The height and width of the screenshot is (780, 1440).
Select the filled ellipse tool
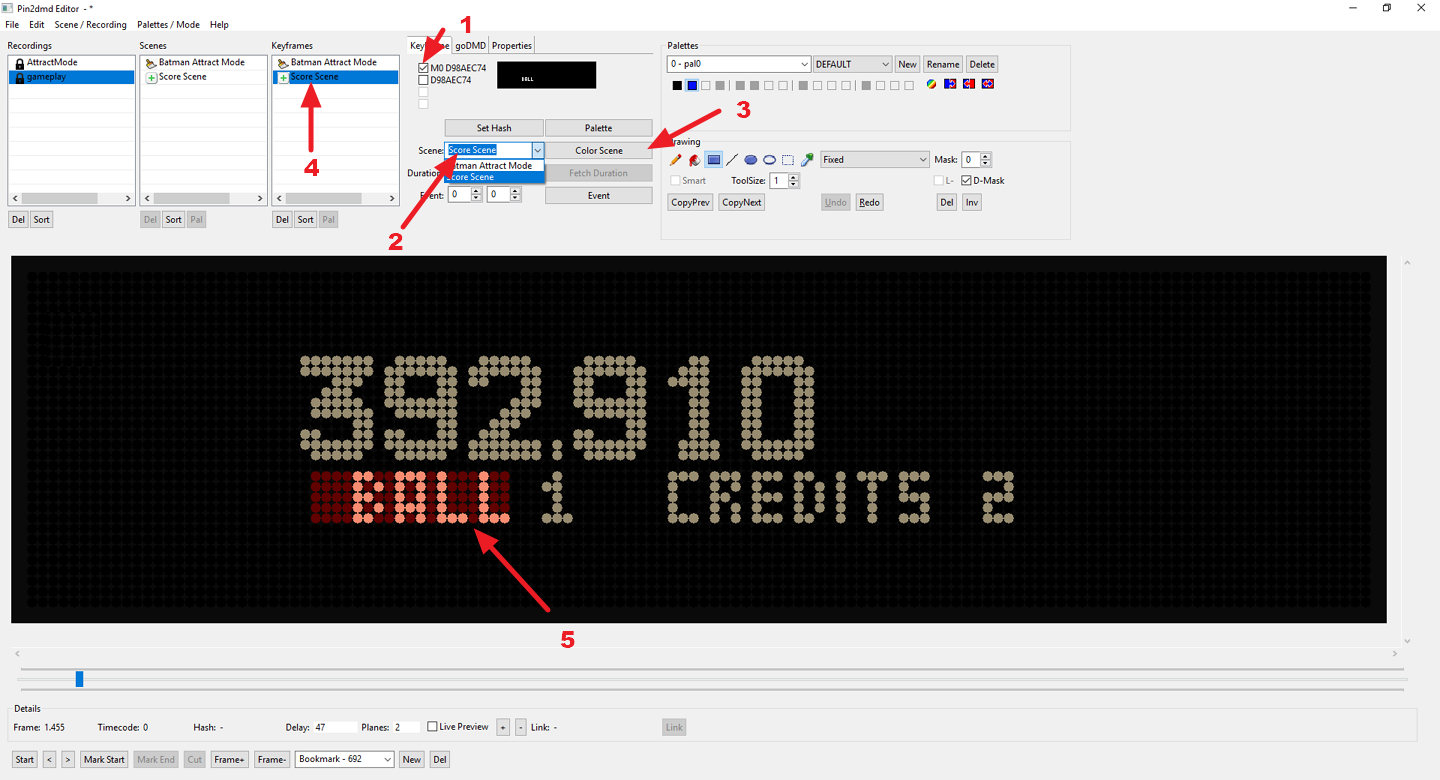(751, 160)
